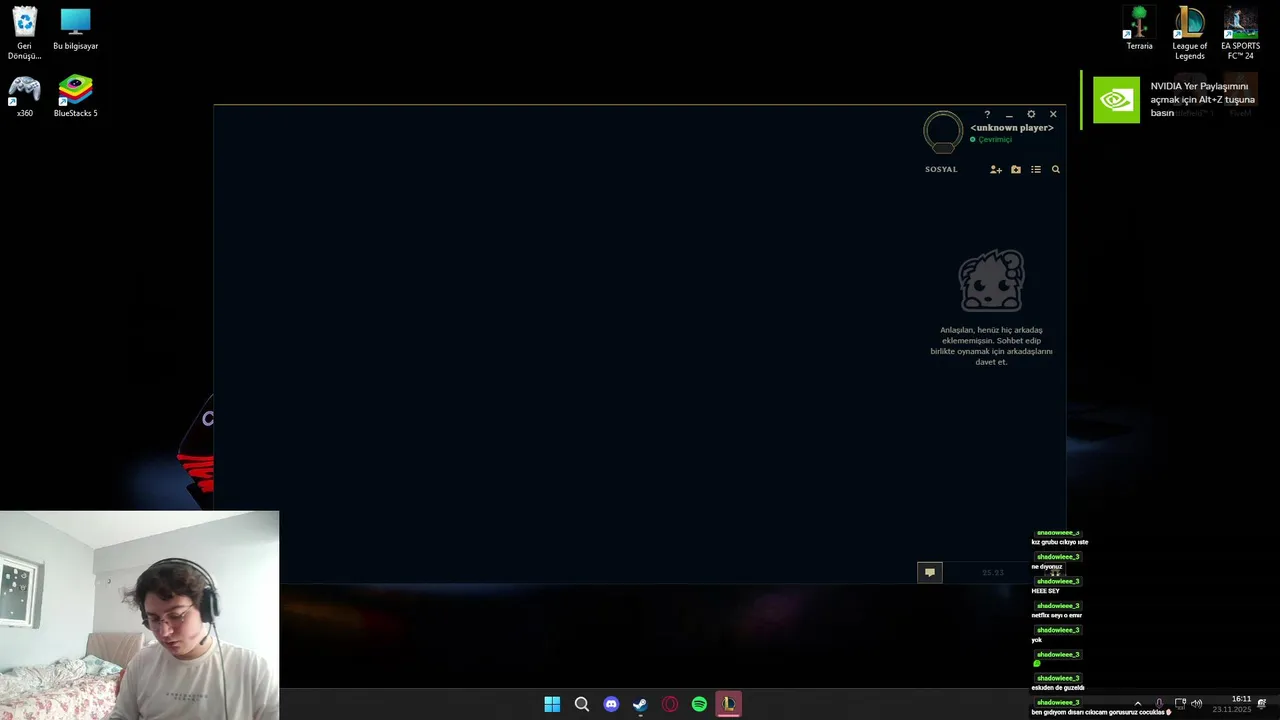Click the summoner profile icon ring
The image size is (1280, 720).
(943, 132)
